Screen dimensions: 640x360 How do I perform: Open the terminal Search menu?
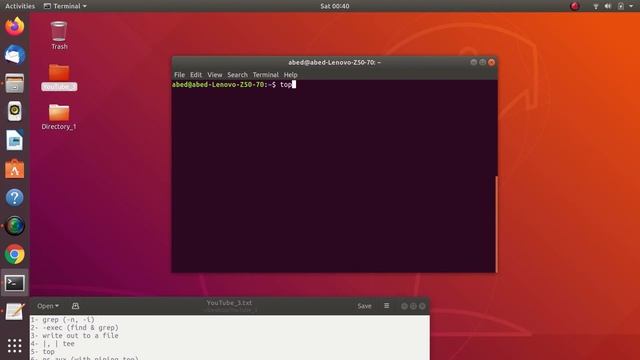point(237,75)
